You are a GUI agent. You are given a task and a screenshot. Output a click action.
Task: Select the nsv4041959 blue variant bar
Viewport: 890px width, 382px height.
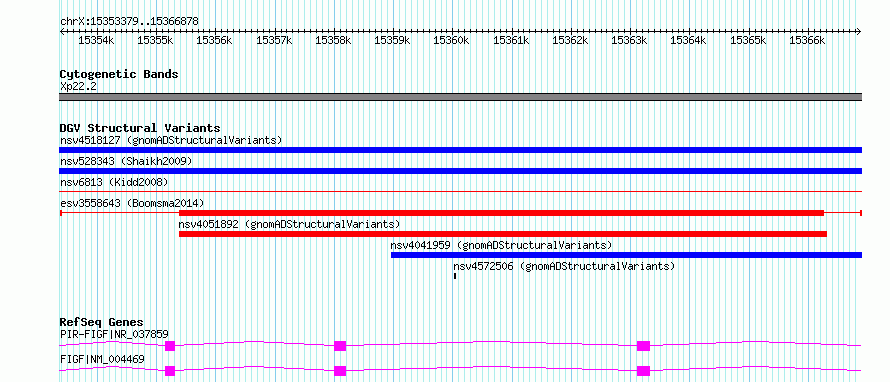click(627, 255)
